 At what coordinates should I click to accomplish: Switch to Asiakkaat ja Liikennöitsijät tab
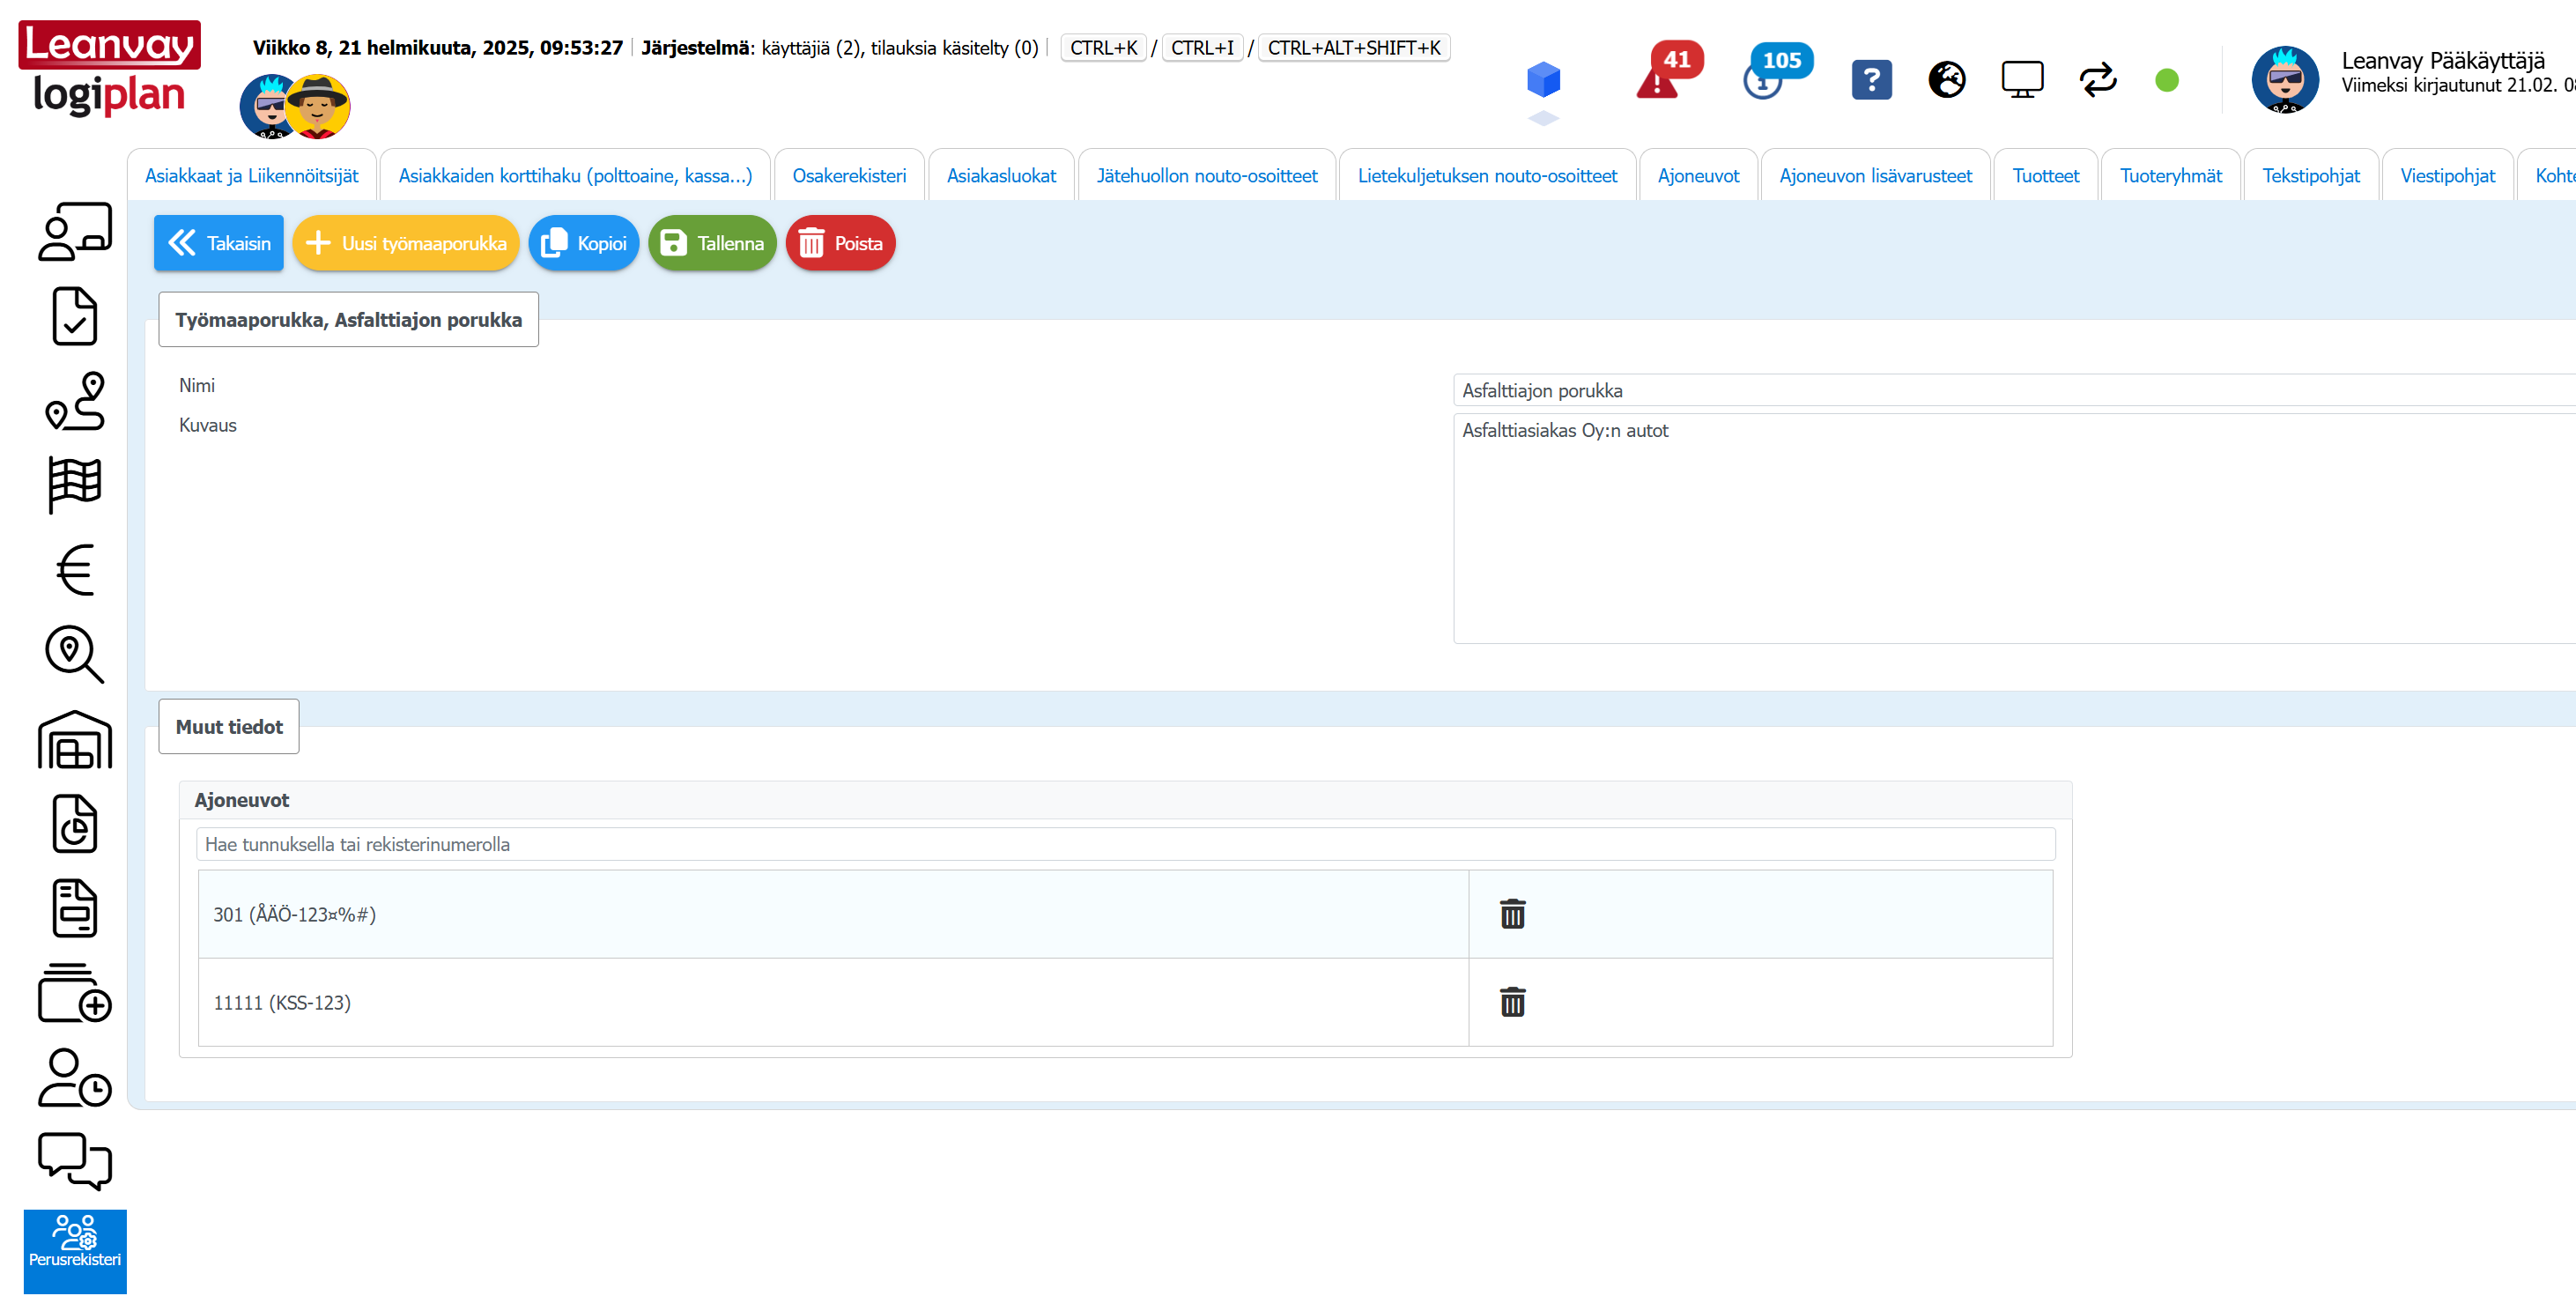[x=251, y=176]
